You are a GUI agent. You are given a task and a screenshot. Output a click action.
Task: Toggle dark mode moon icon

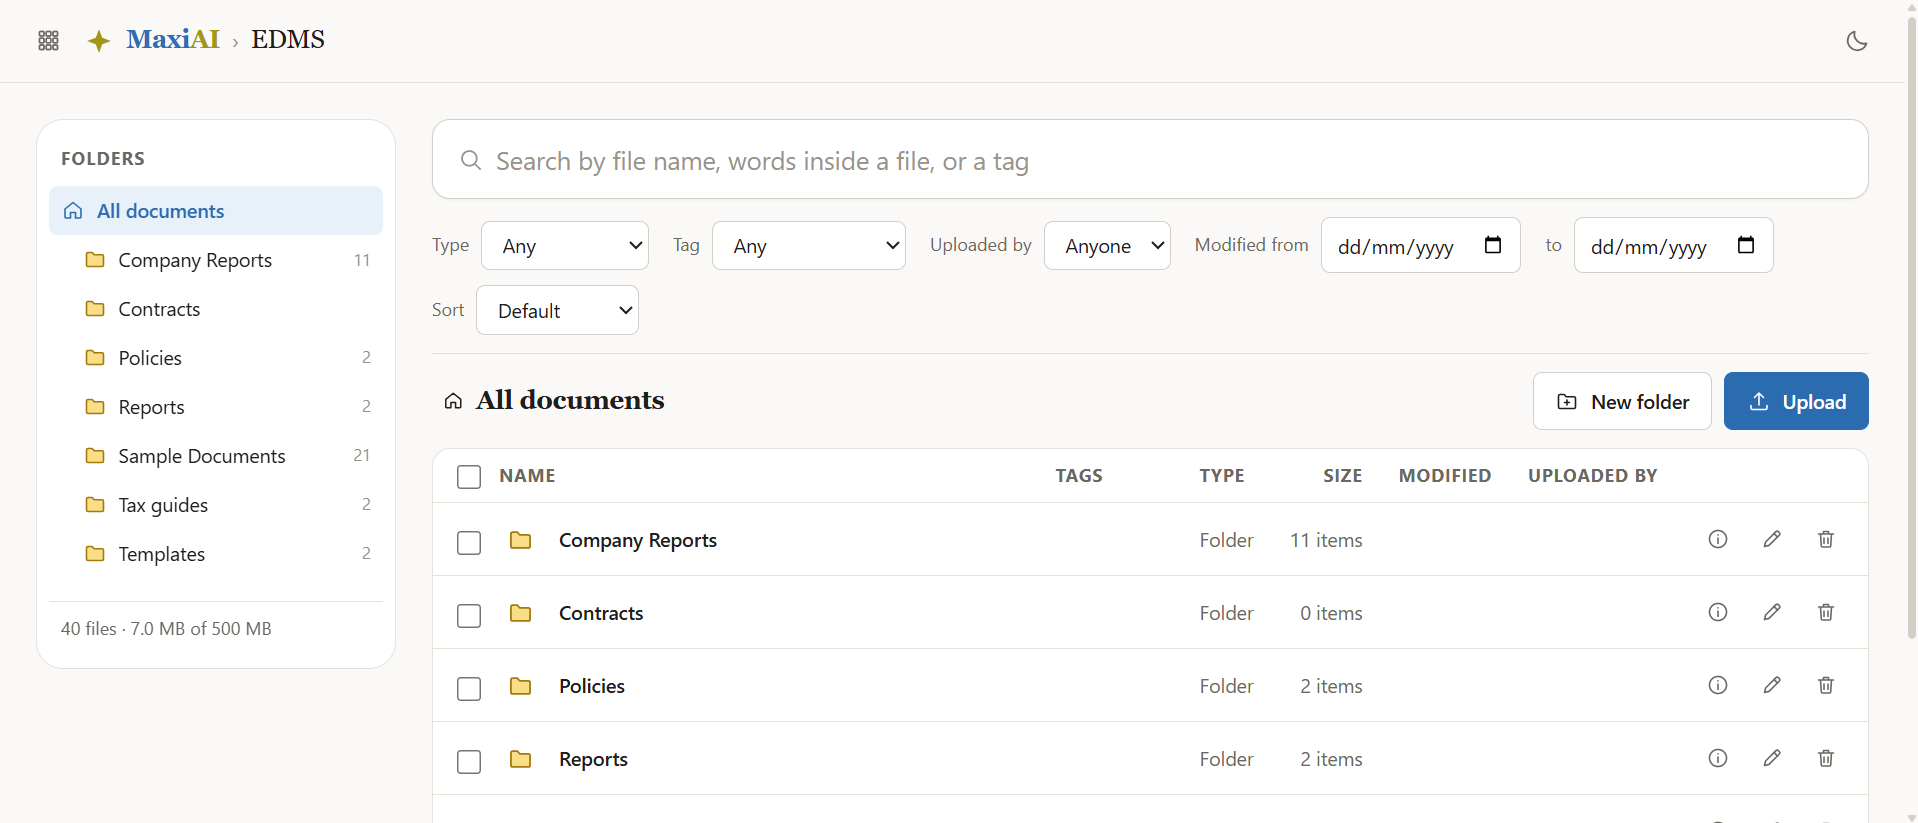(1856, 41)
